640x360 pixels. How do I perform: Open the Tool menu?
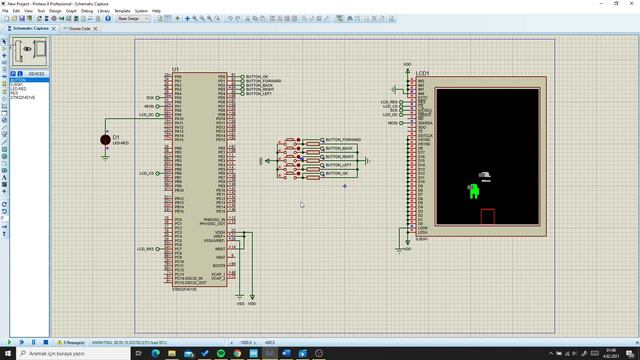coord(41,11)
